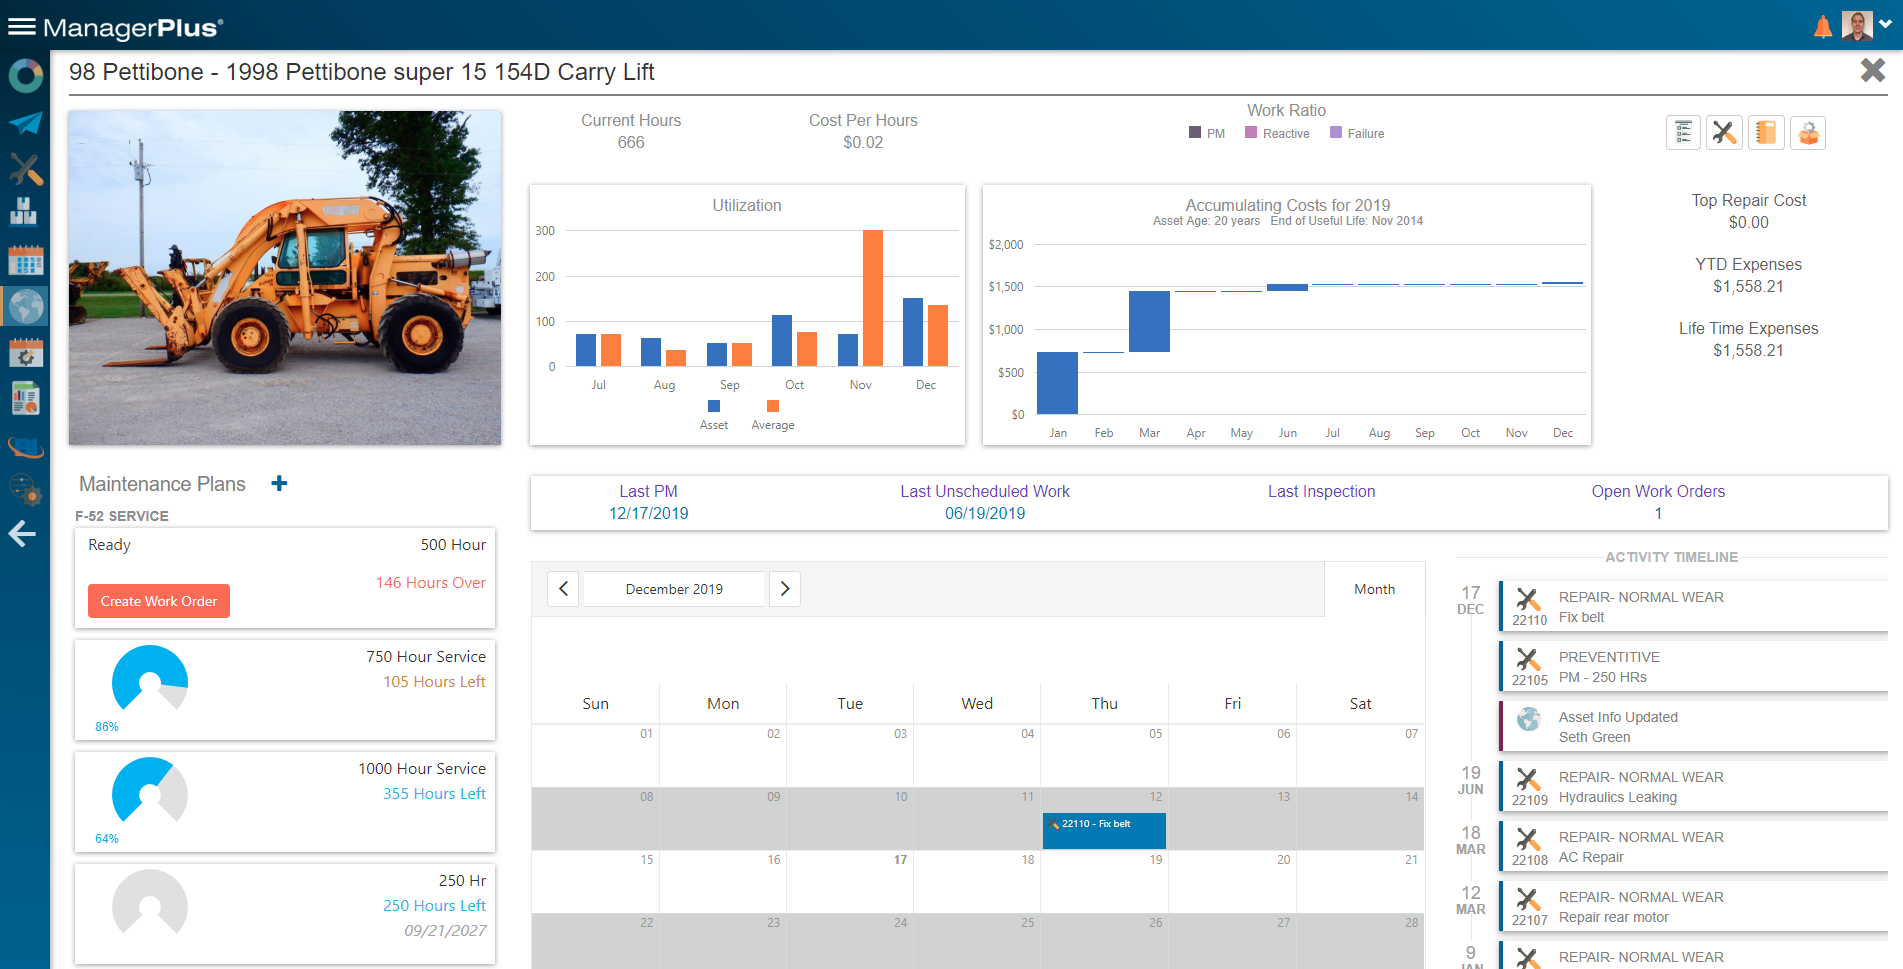The height and width of the screenshot is (969, 1903).
Task: Collapse the sidebar using the back arrow
Action: pos(22,534)
